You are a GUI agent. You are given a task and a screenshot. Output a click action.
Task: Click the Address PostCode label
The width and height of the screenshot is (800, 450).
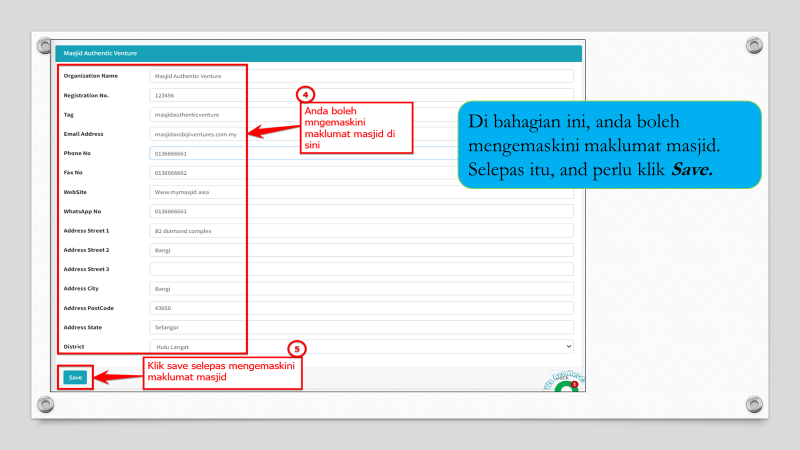(88, 308)
